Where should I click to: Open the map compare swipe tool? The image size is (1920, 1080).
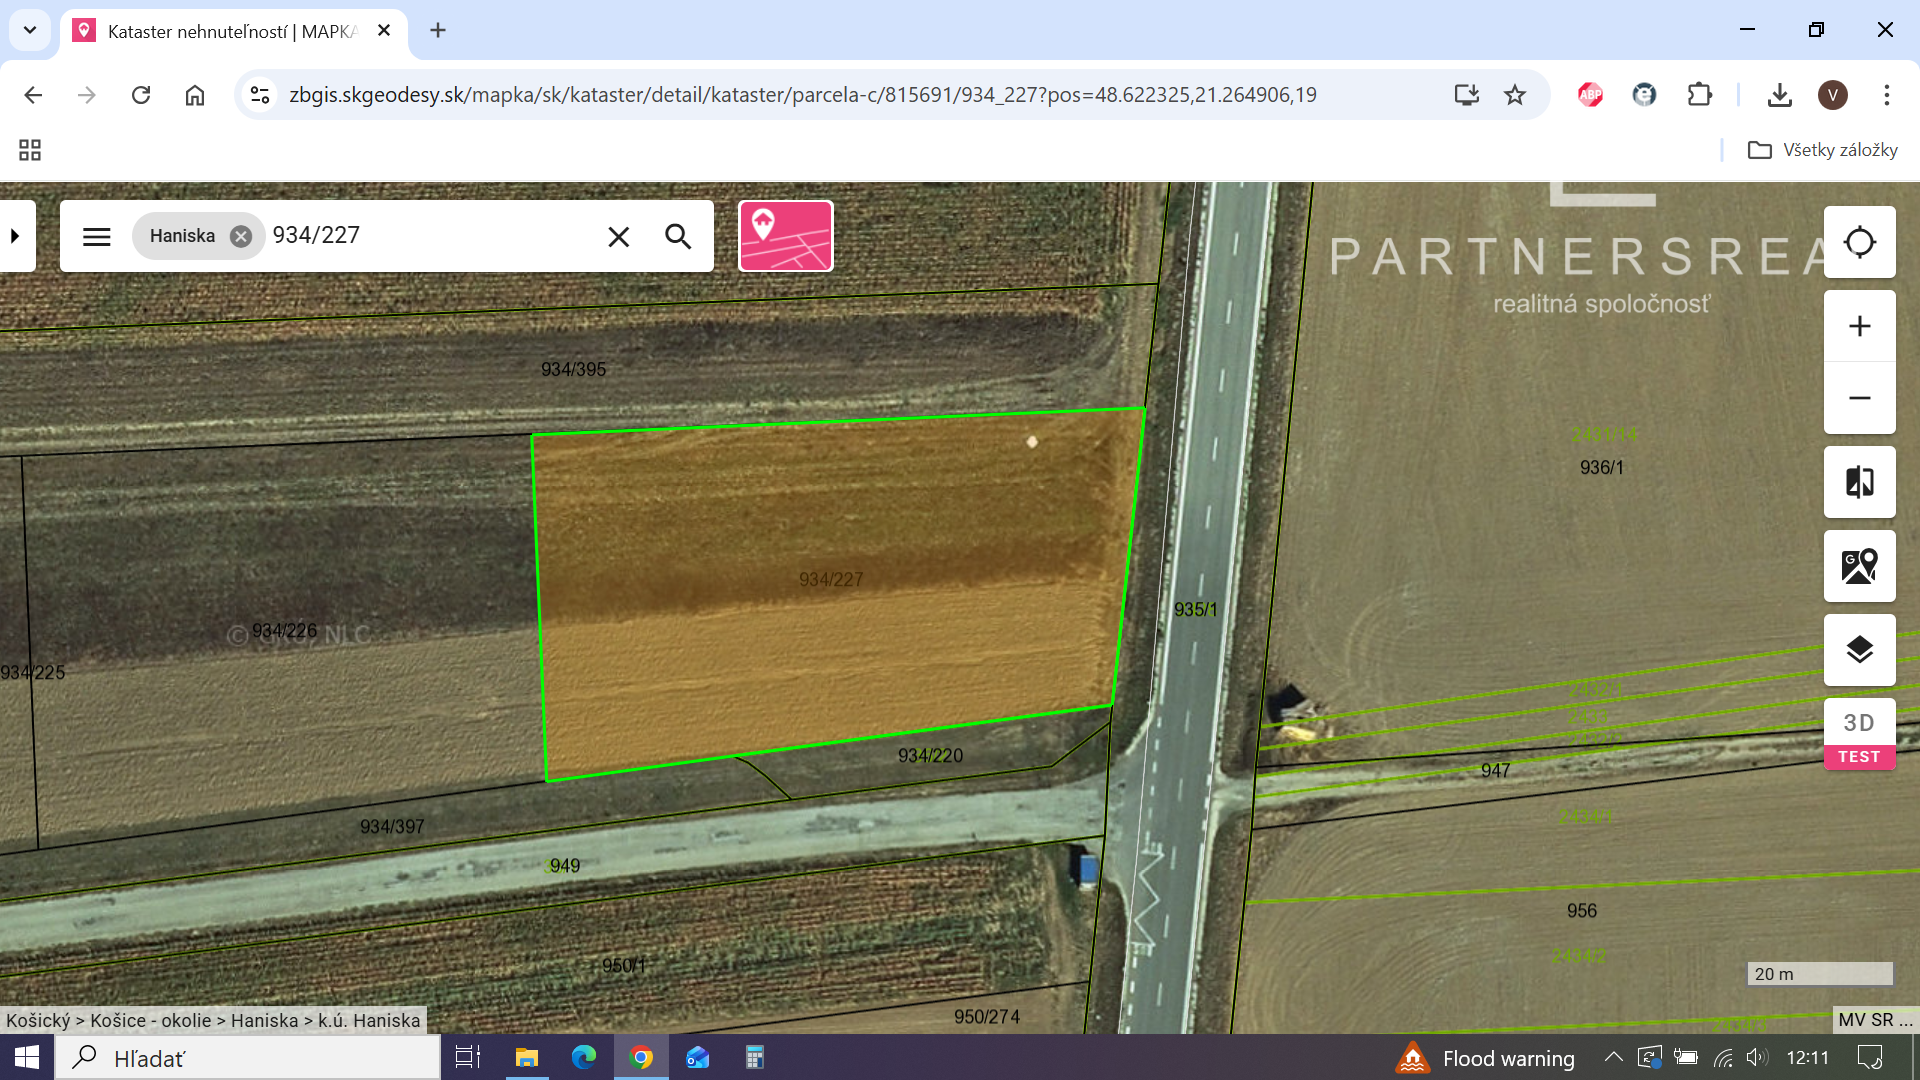pos(1859,482)
